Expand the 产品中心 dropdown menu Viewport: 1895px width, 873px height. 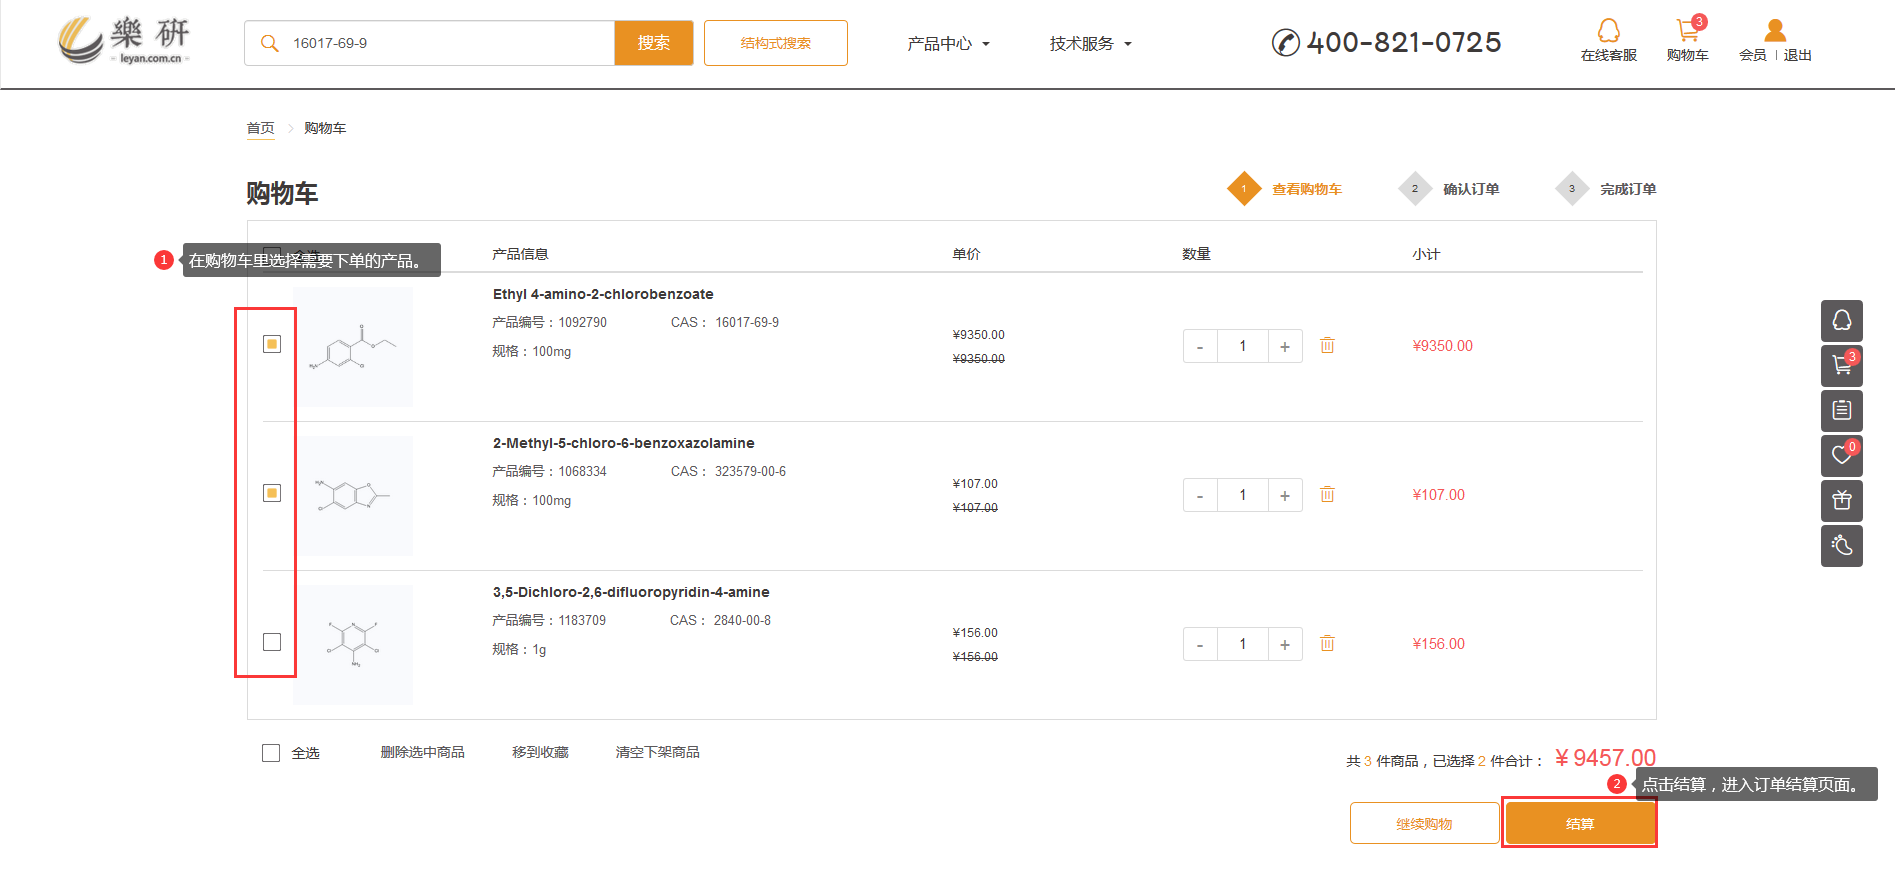click(947, 44)
